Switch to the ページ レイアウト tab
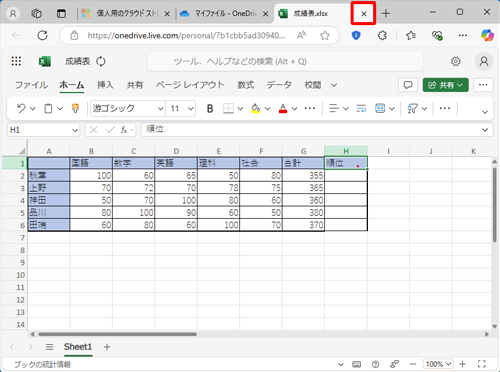The image size is (500, 372). (190, 85)
